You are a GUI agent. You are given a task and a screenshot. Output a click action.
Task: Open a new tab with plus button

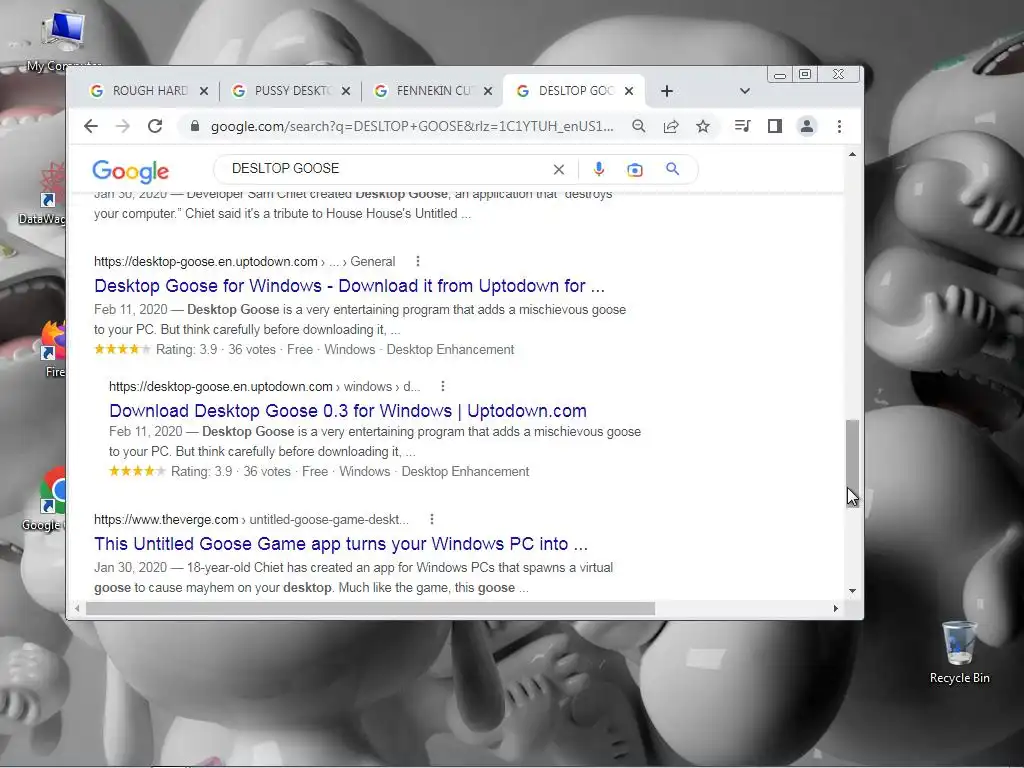click(667, 91)
